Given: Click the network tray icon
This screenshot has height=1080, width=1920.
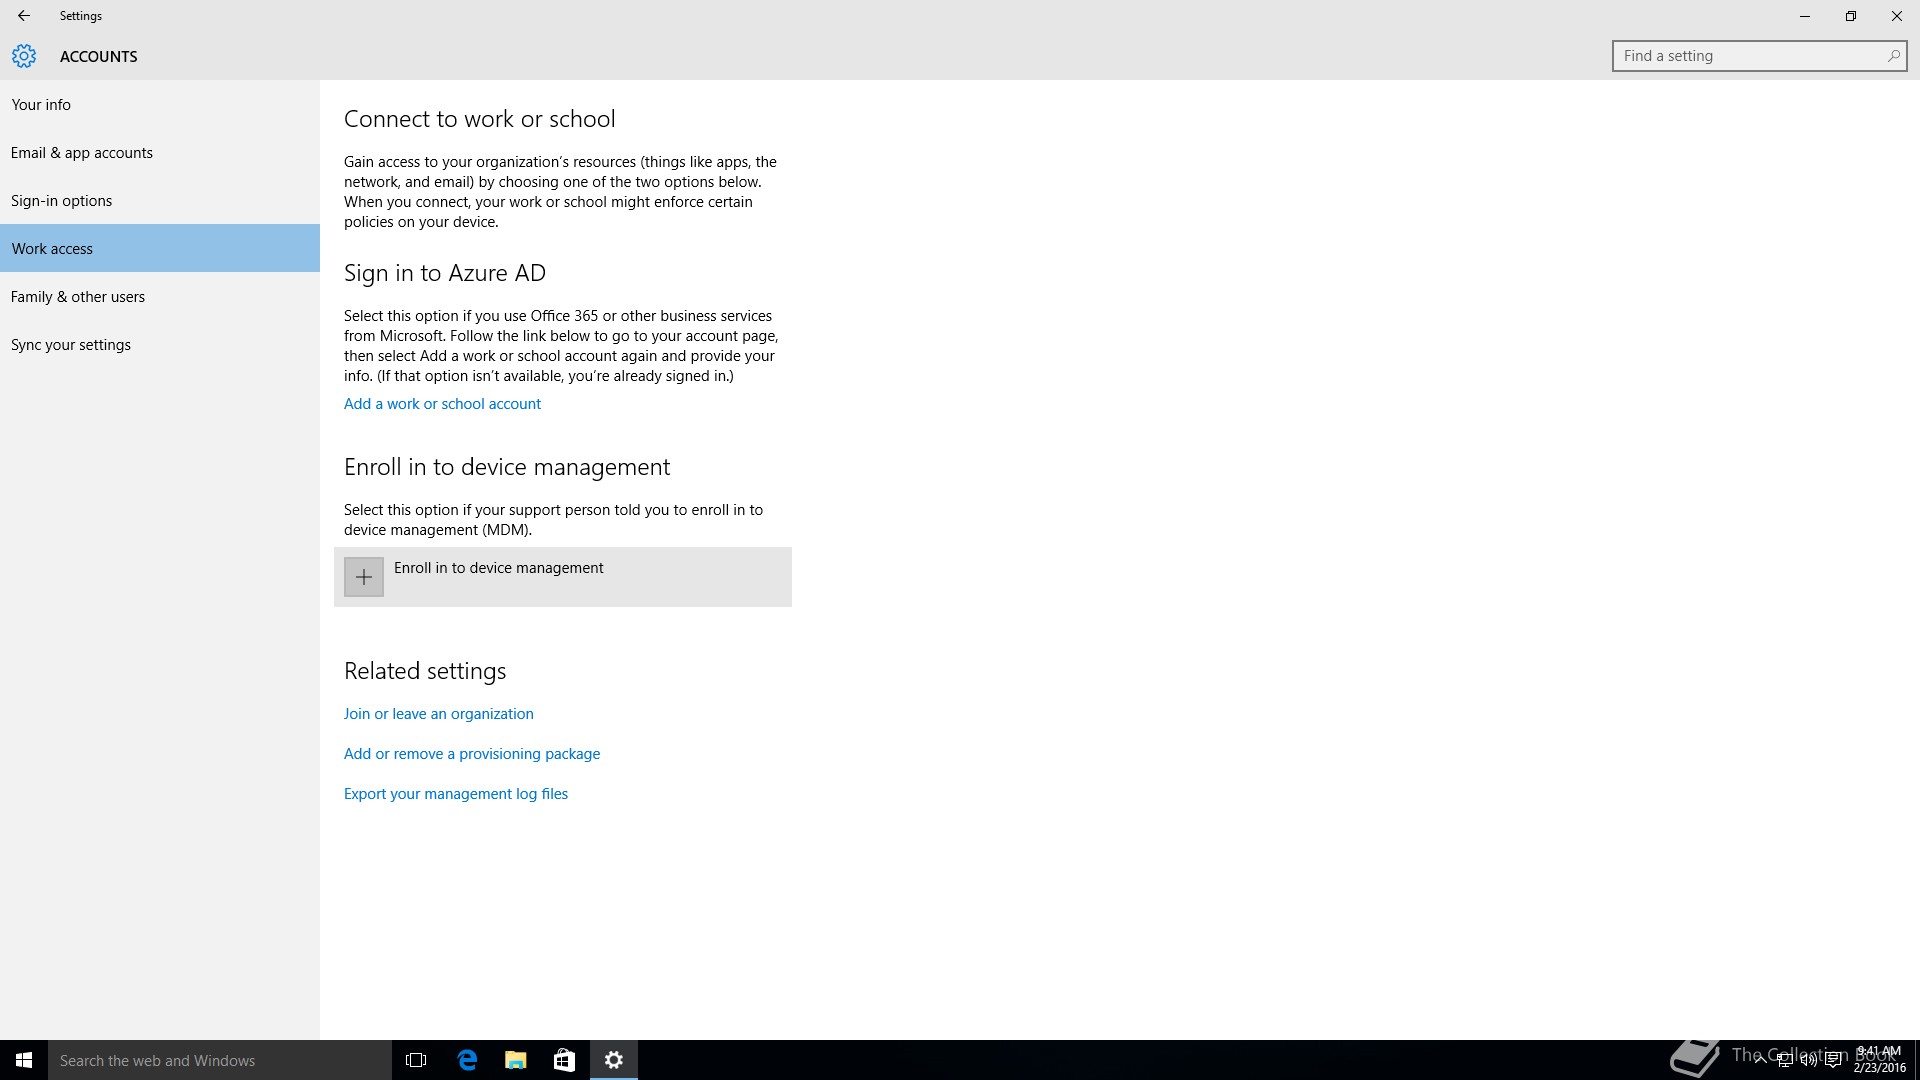Looking at the screenshot, I should (x=1784, y=1060).
